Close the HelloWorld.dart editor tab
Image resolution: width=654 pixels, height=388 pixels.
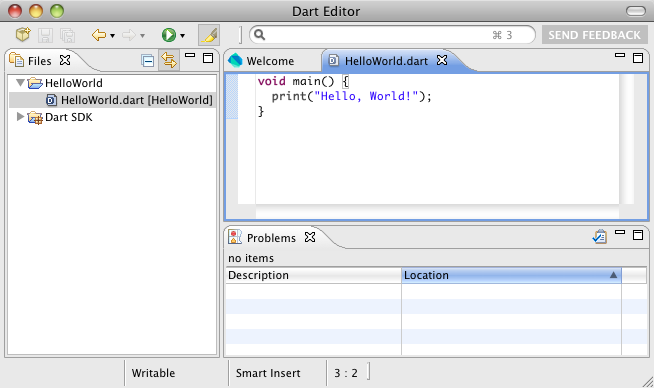[x=442, y=60]
